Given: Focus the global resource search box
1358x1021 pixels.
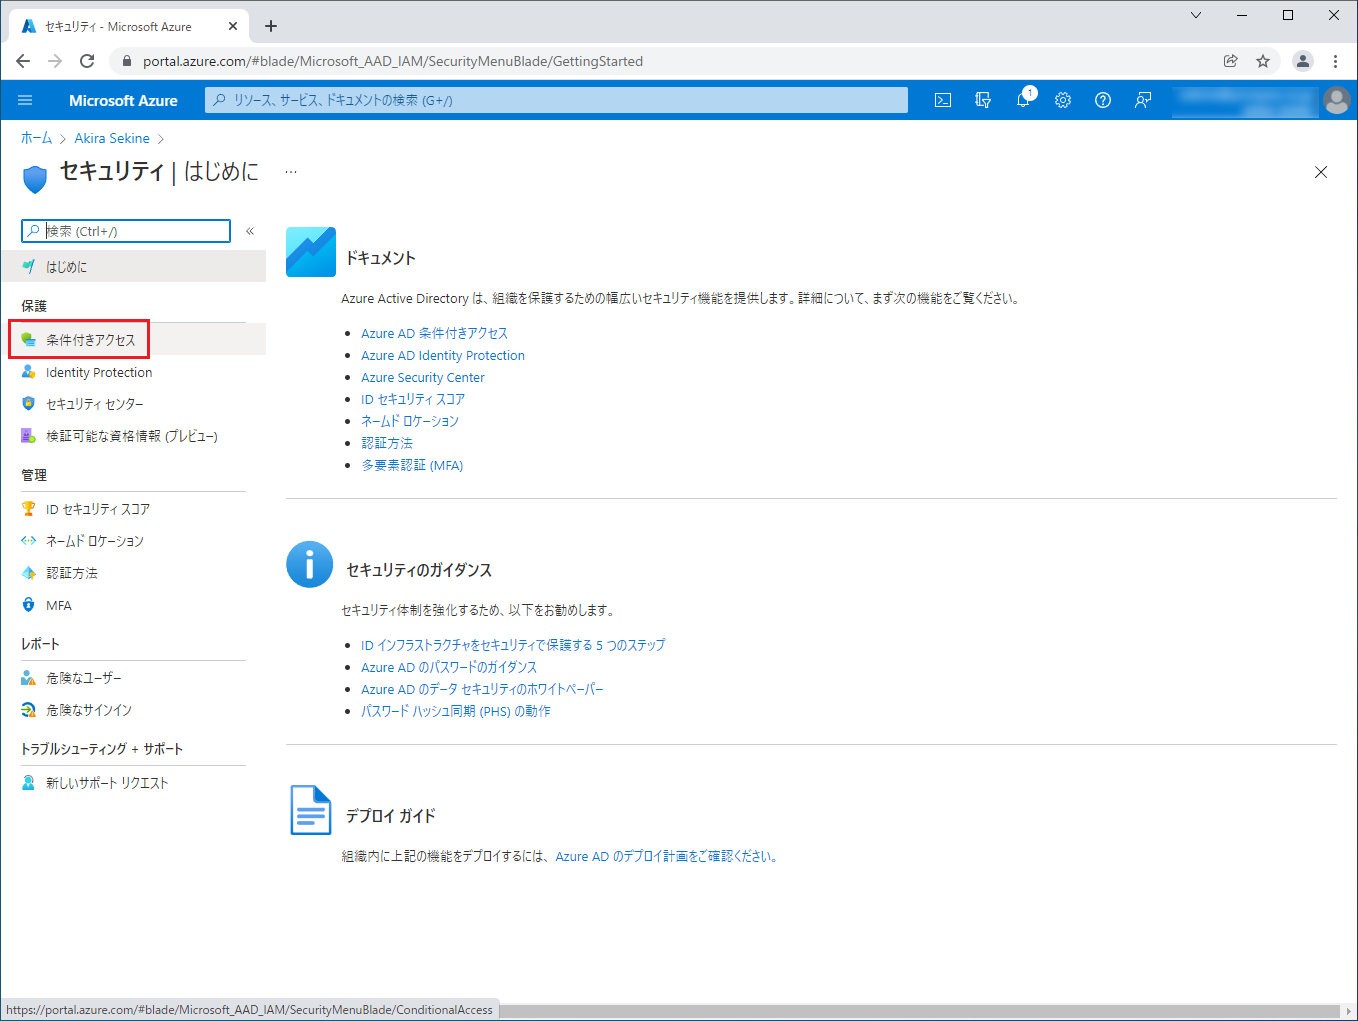Looking at the screenshot, I should pos(557,100).
